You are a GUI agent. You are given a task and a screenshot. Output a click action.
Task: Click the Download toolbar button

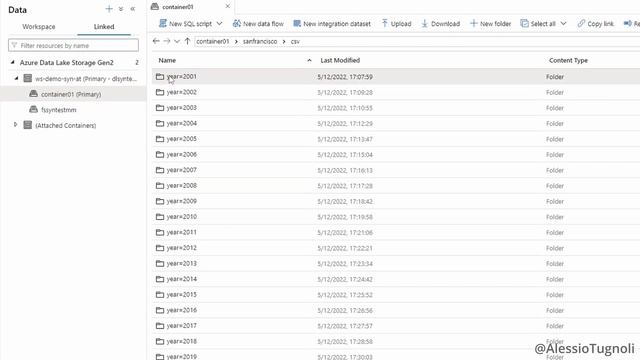440,24
